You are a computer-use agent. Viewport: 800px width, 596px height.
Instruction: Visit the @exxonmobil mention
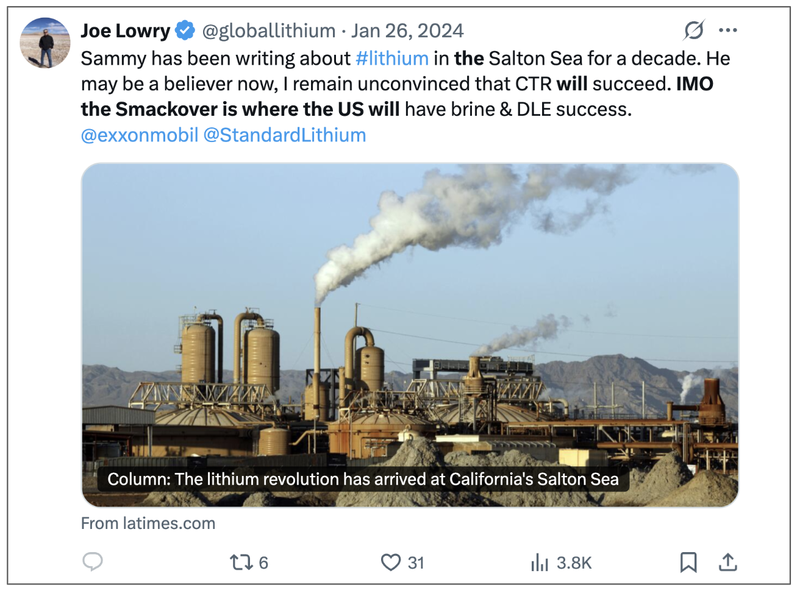138,134
